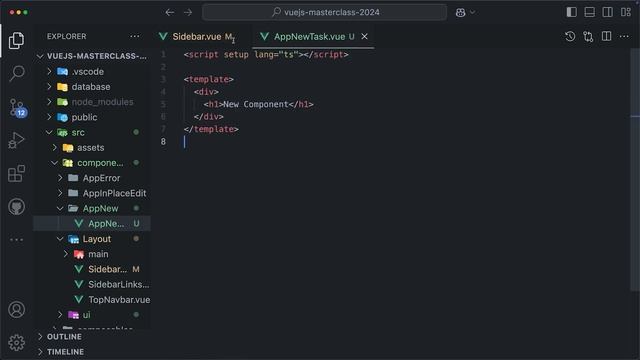
Task: Toggle the primary side bar layout icon
Action: tap(571, 12)
